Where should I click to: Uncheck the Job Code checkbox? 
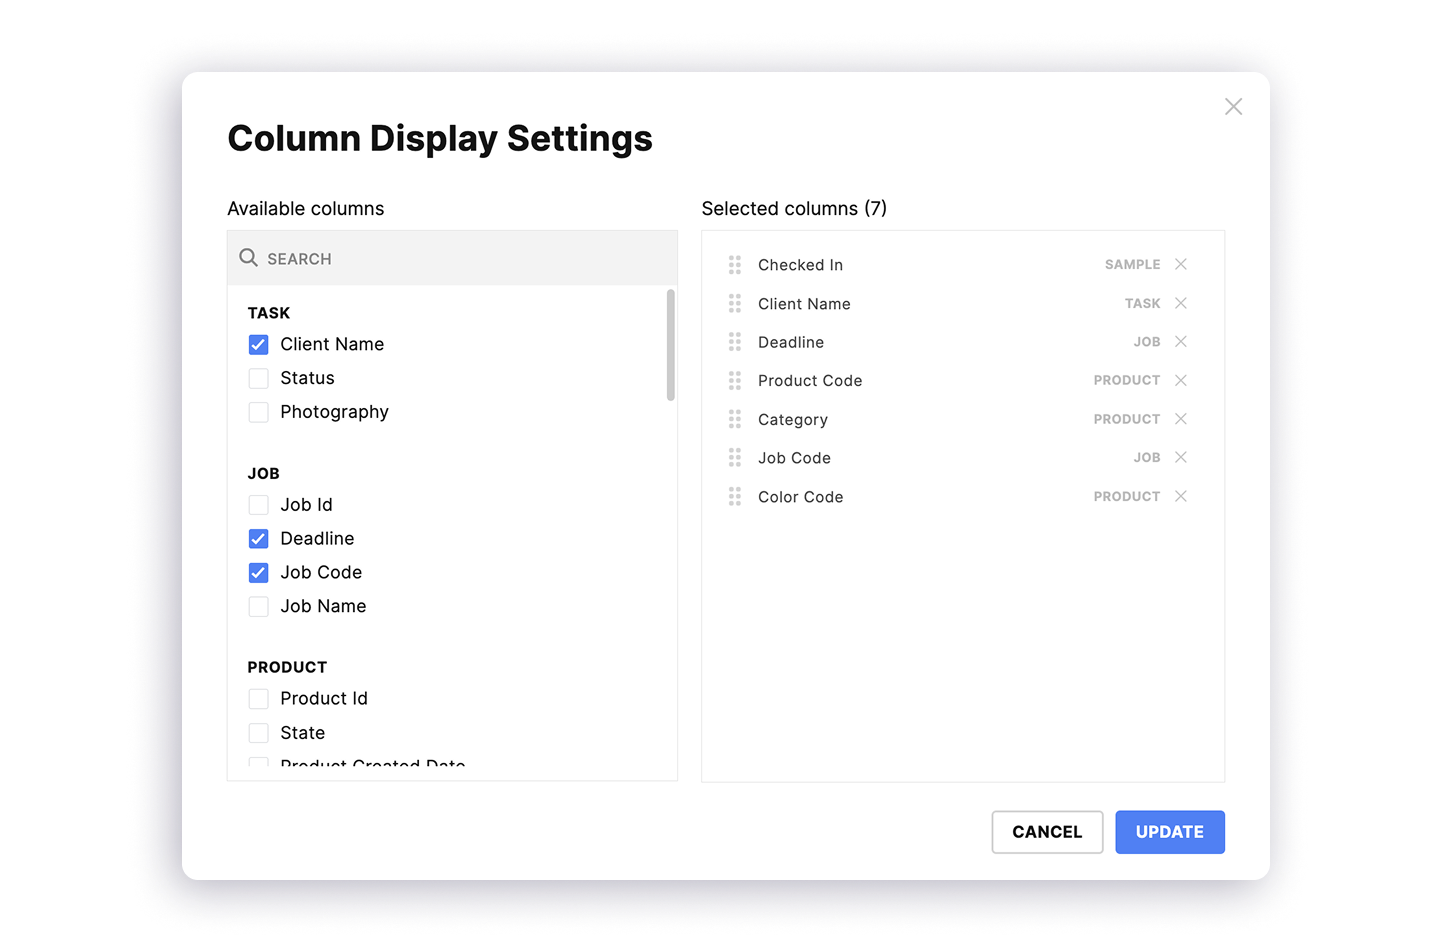258,573
